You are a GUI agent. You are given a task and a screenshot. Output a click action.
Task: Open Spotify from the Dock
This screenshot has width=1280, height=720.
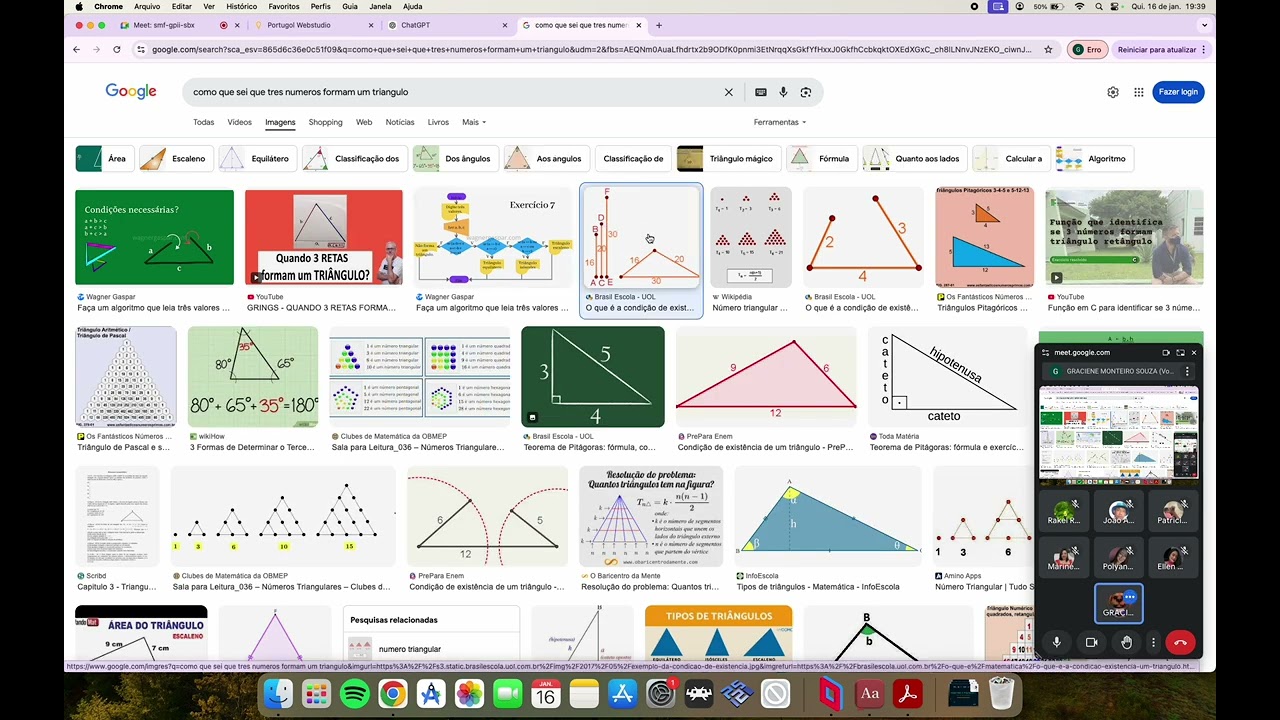click(354, 693)
